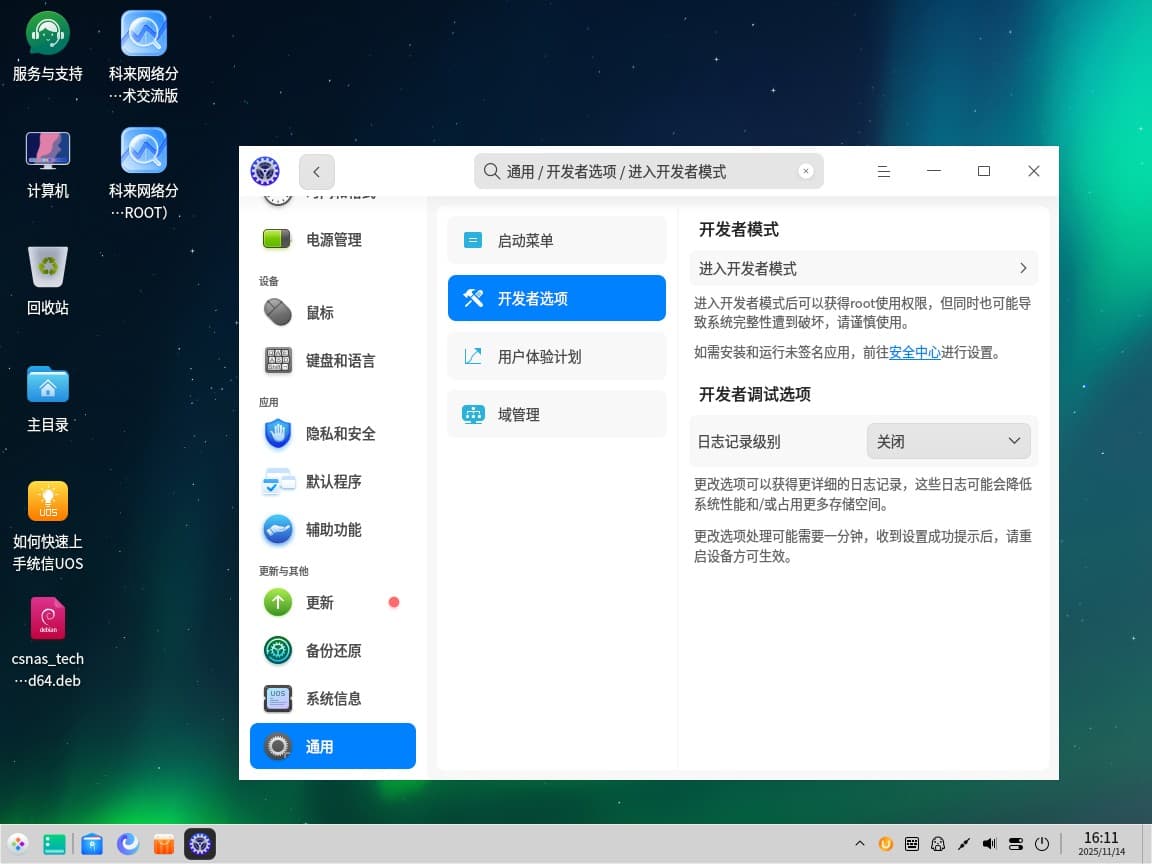Open Privacy and Security shield icon
Image resolution: width=1152 pixels, height=864 pixels.
[277, 434]
